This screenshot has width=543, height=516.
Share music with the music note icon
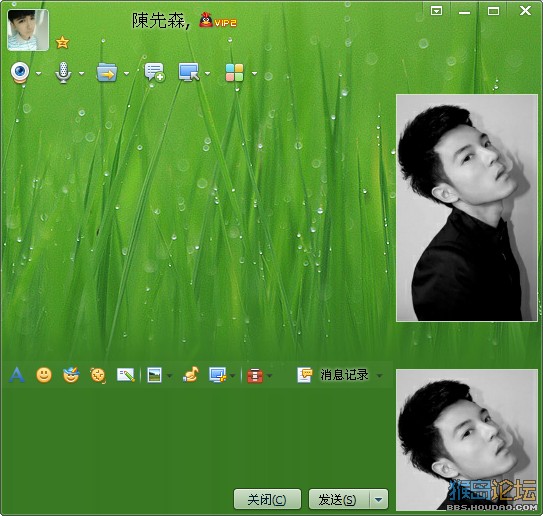pyautogui.click(x=191, y=374)
